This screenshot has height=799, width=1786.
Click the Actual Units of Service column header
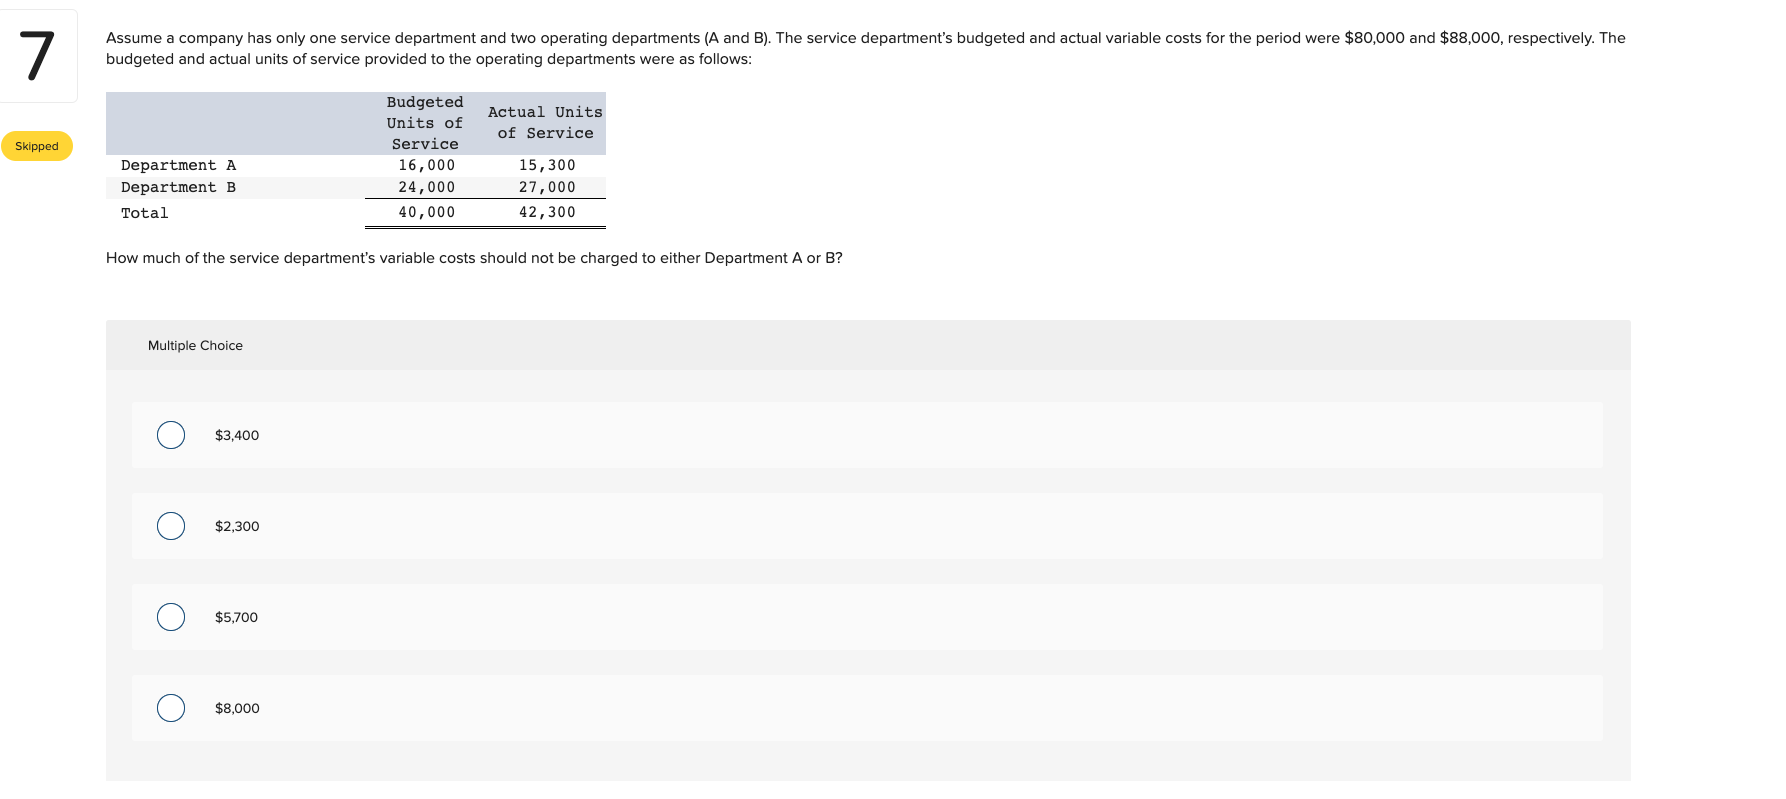coord(544,122)
